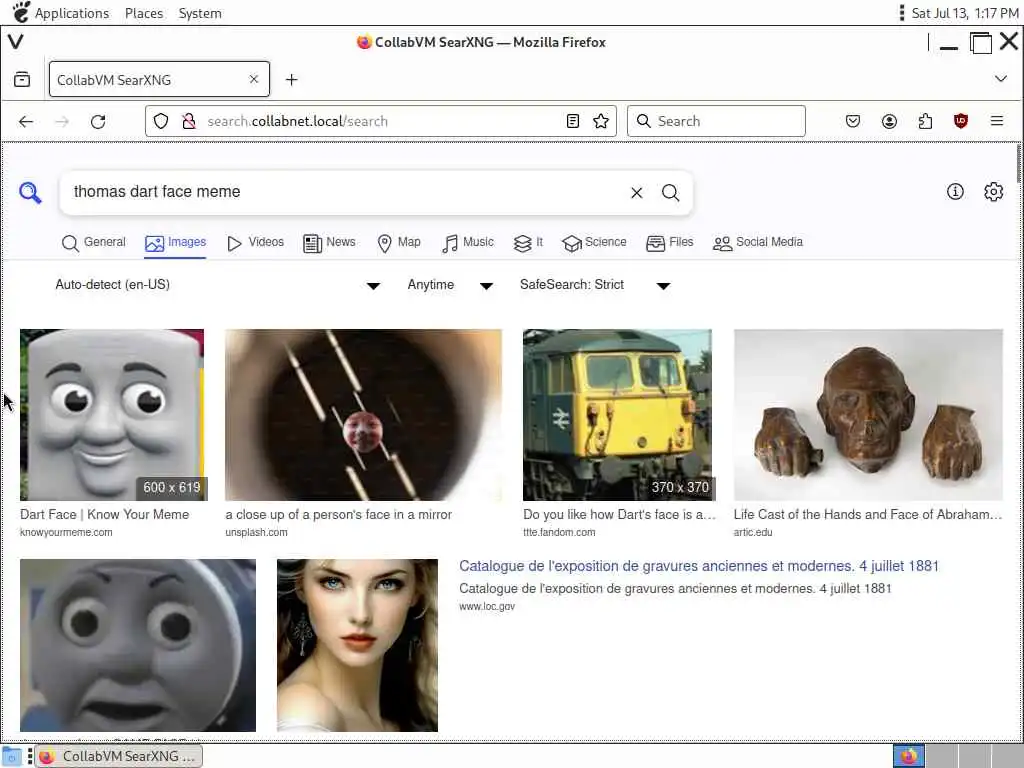Click the unsplash.com source text
1024x768 pixels.
(x=256, y=532)
